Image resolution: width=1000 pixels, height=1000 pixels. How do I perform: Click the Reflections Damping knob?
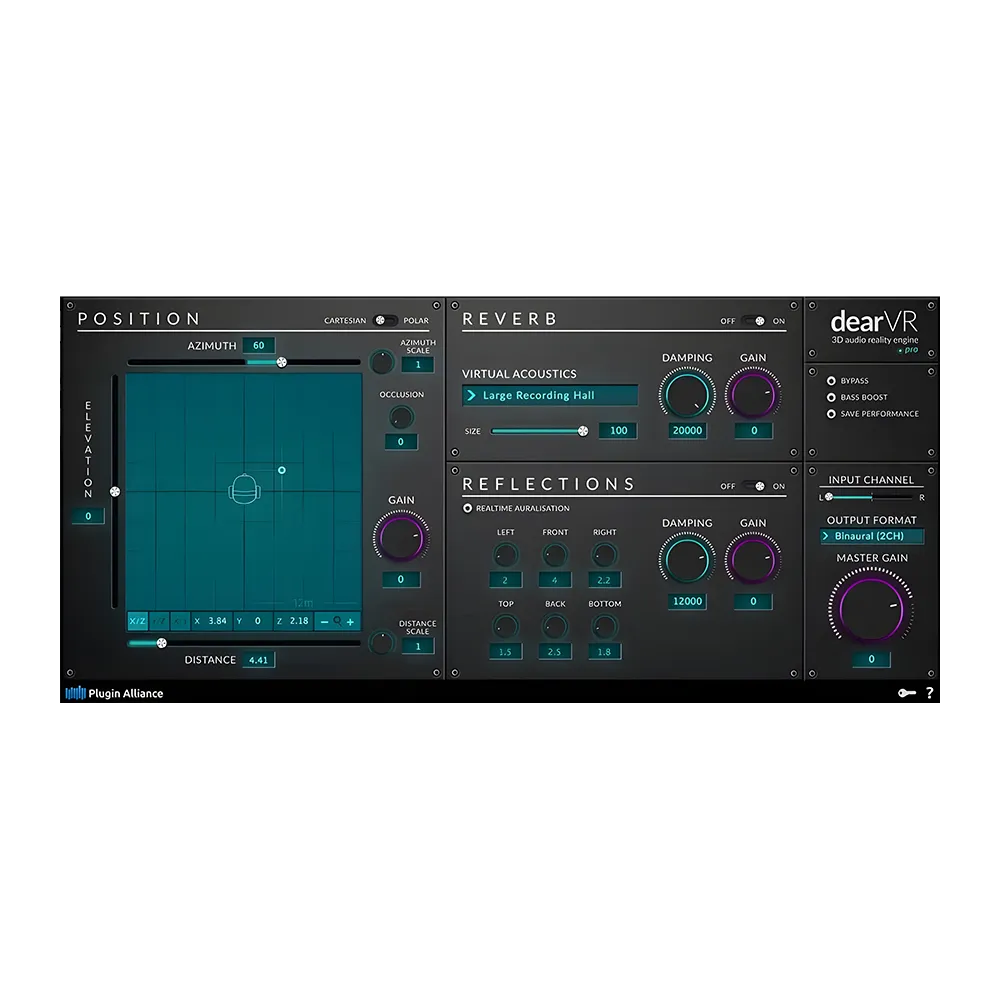[687, 559]
